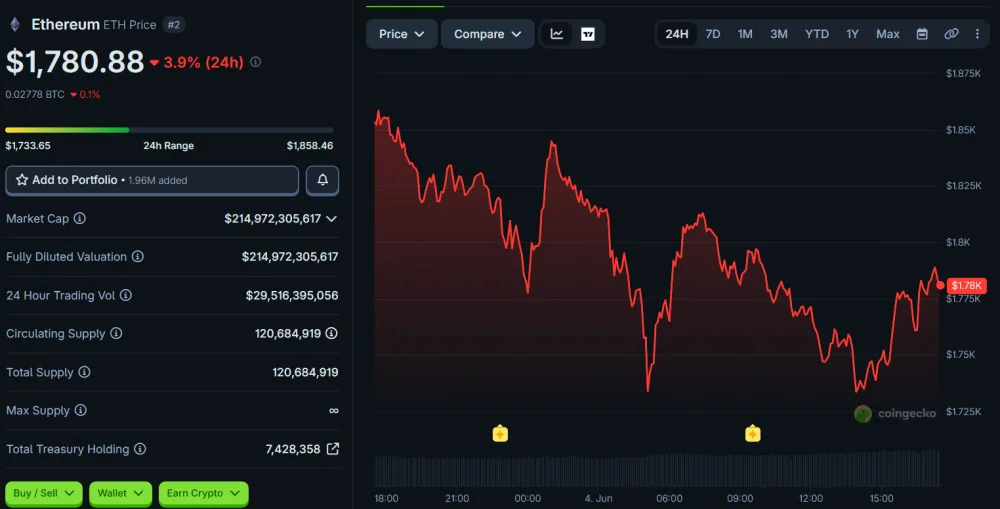The width and height of the screenshot is (1000, 509).
Task: Switch to TradingView chart icon
Action: (588, 34)
